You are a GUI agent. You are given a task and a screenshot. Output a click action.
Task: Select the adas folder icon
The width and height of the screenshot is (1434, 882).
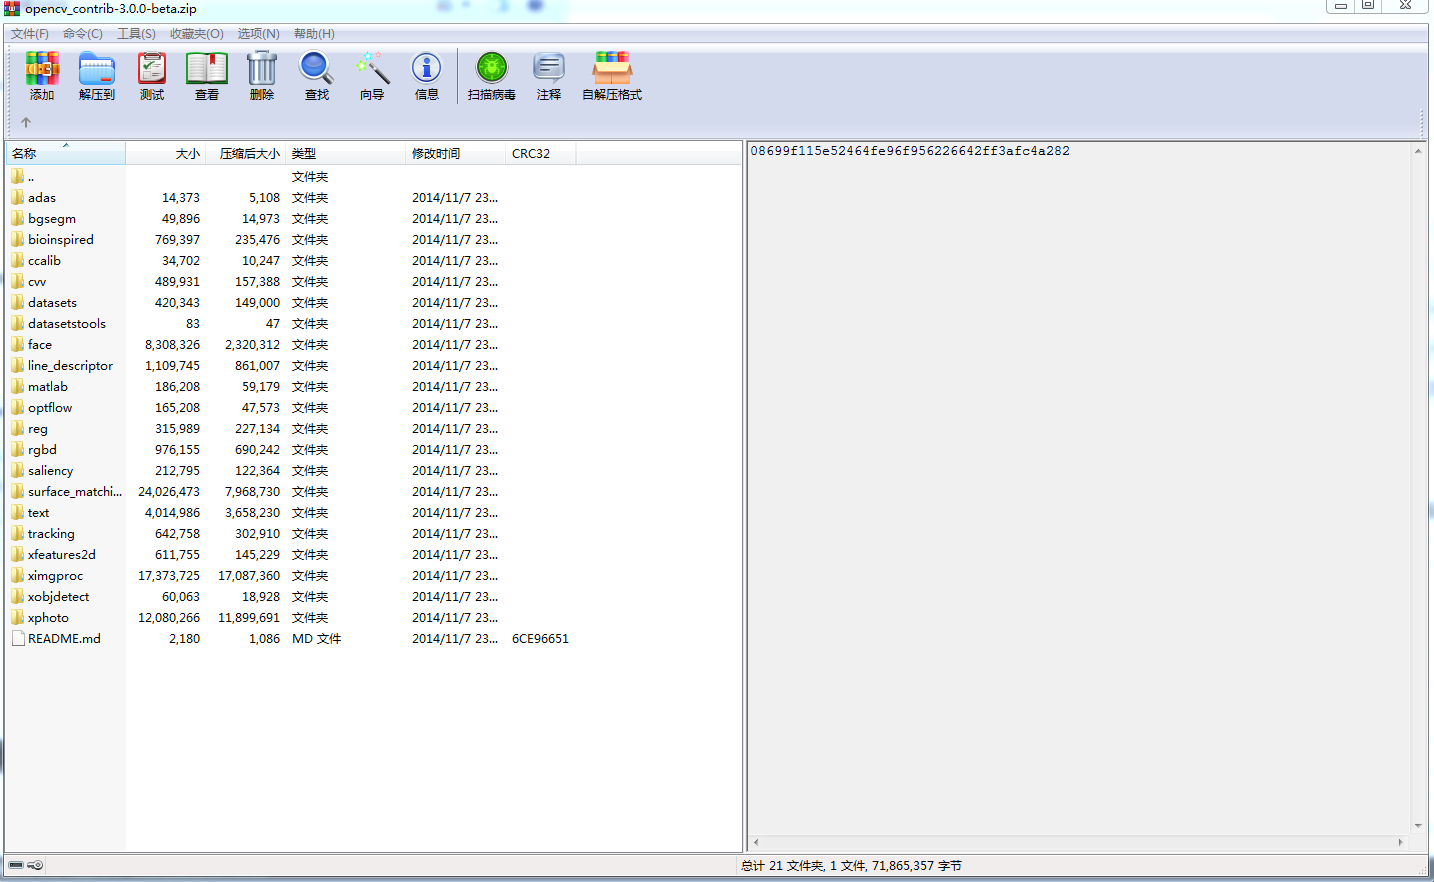[17, 197]
